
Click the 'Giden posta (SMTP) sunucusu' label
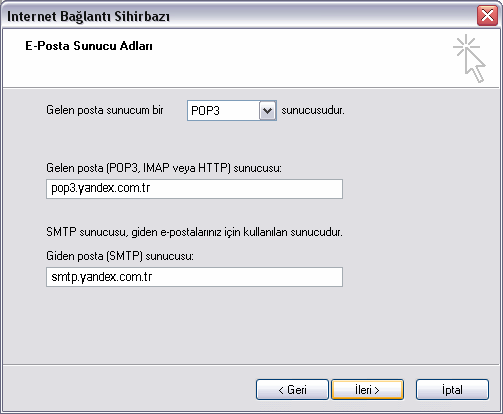pyautogui.click(x=120, y=256)
